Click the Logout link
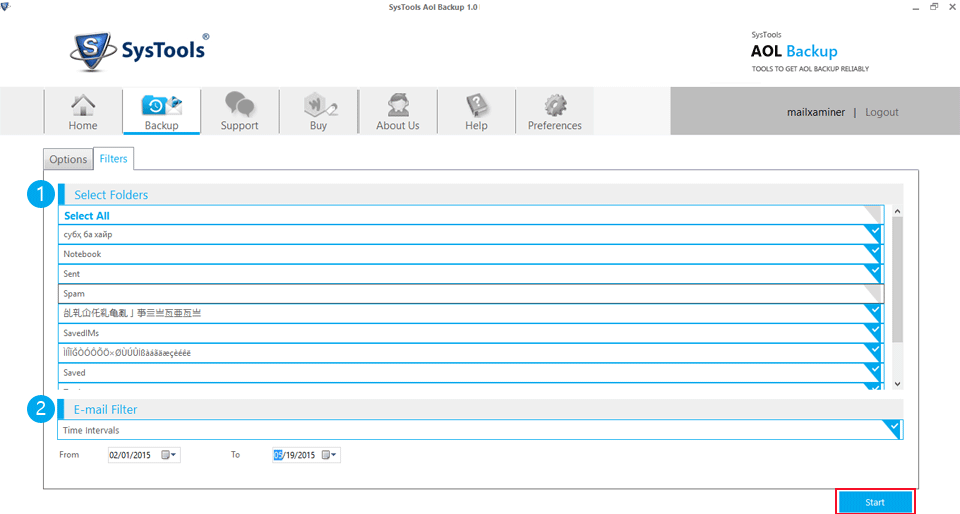This screenshot has width=960, height=514. [882, 112]
